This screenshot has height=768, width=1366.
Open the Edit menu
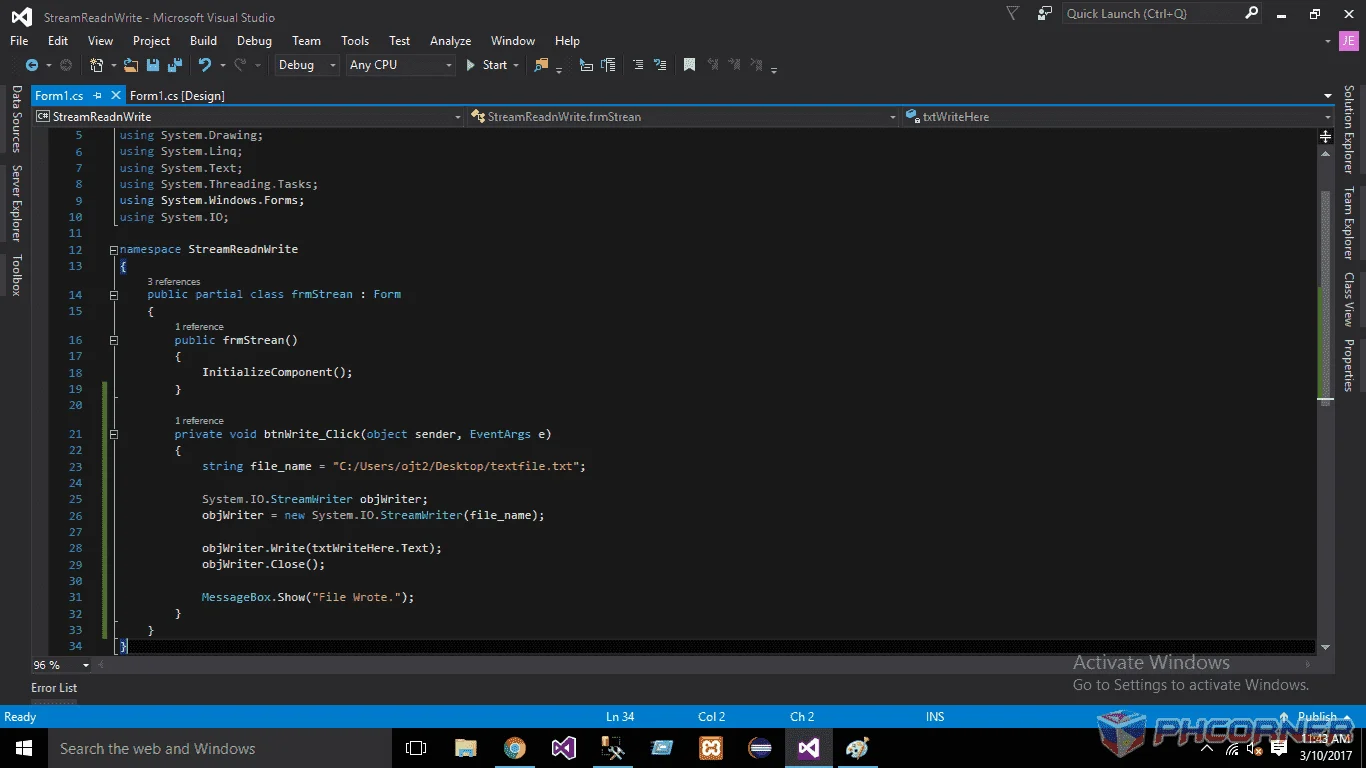click(58, 41)
